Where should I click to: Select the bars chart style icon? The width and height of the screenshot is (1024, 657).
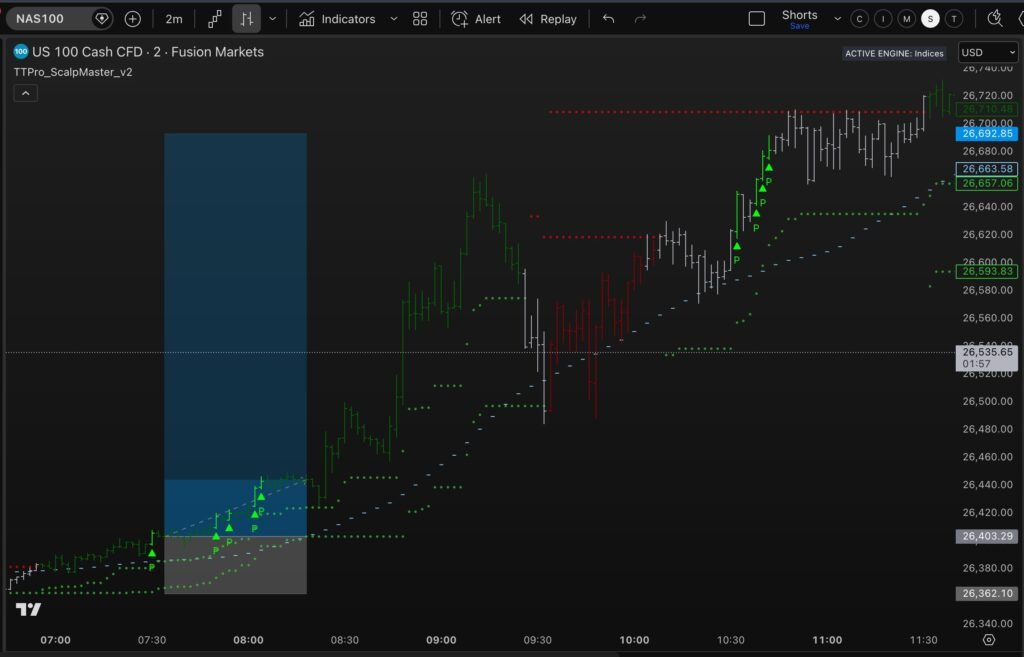pos(246,19)
